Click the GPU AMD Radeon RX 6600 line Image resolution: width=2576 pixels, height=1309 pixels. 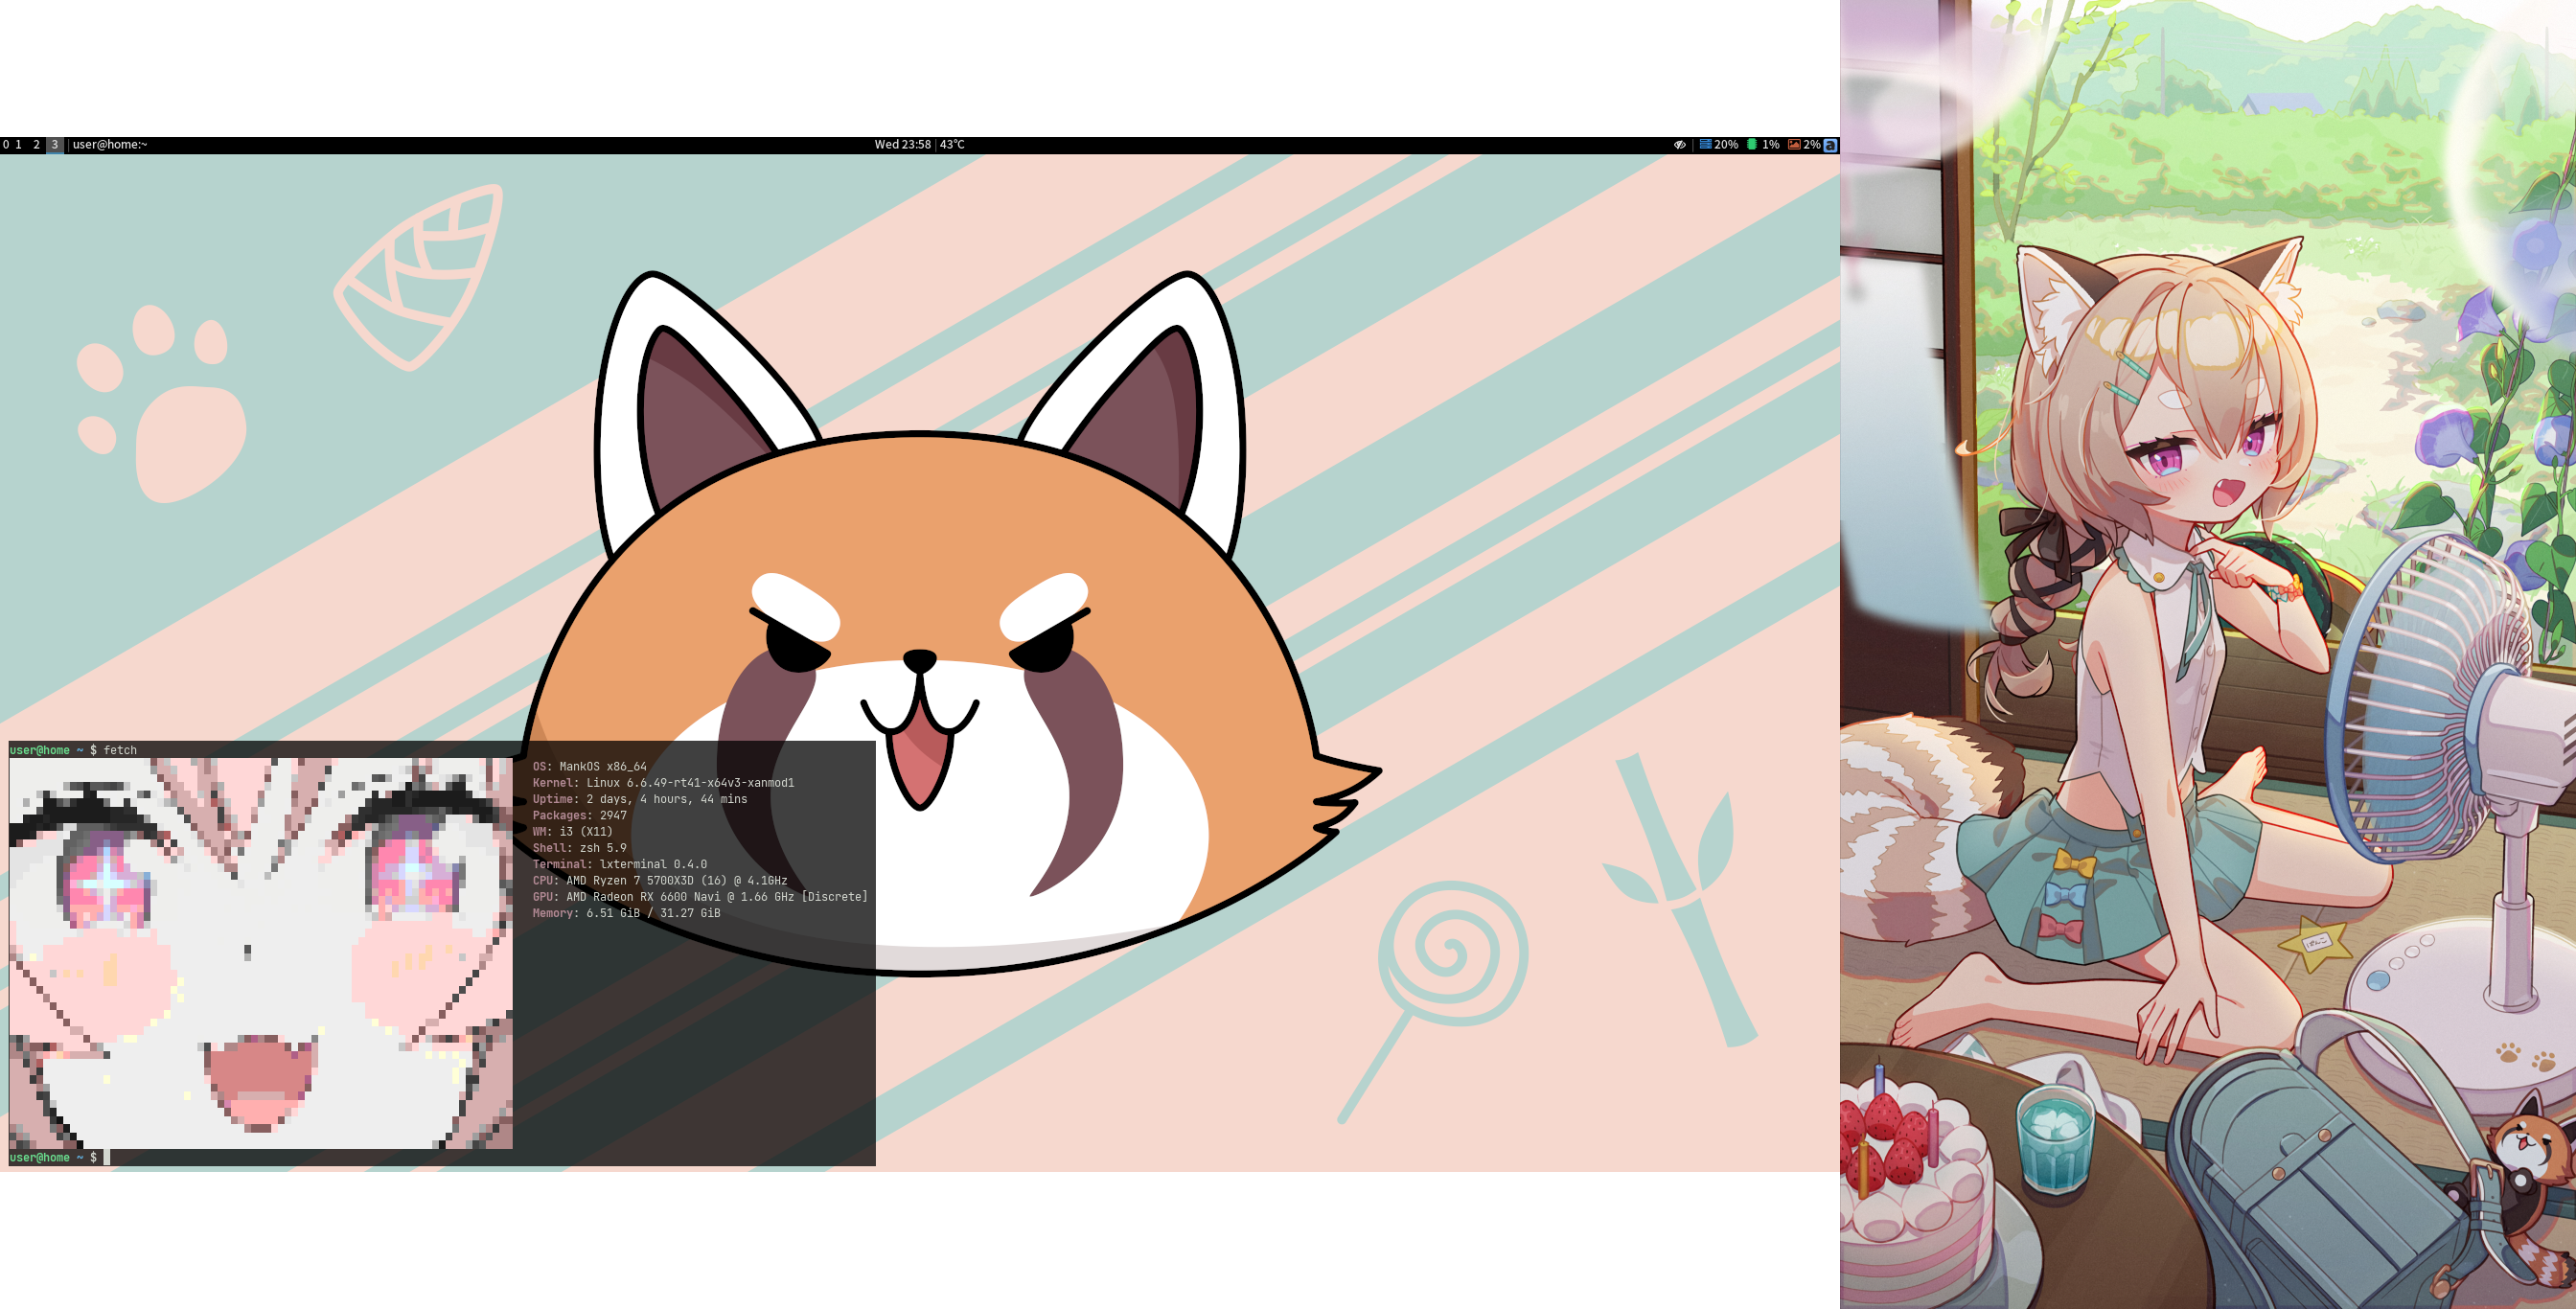700,897
